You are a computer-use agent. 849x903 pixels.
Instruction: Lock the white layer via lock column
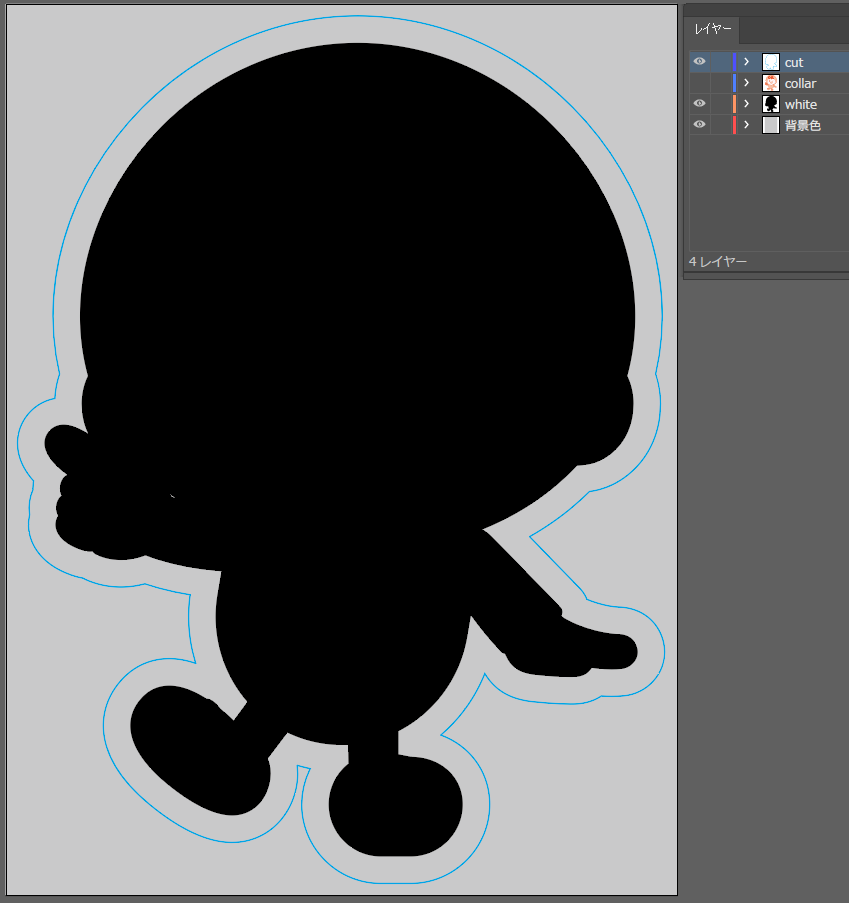(x=720, y=104)
